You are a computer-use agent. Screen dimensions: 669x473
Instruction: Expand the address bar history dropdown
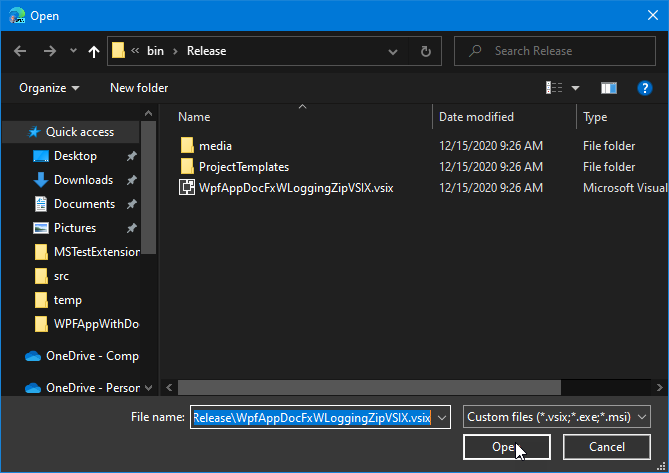point(393,52)
